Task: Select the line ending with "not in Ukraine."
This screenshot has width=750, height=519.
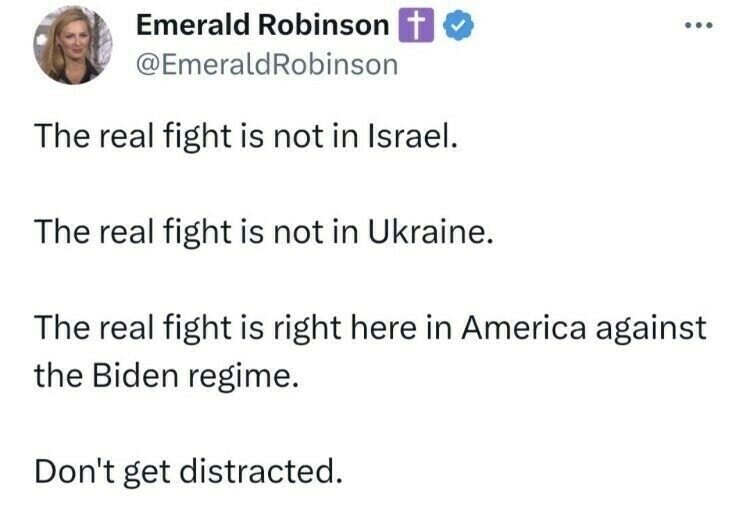Action: tap(264, 233)
